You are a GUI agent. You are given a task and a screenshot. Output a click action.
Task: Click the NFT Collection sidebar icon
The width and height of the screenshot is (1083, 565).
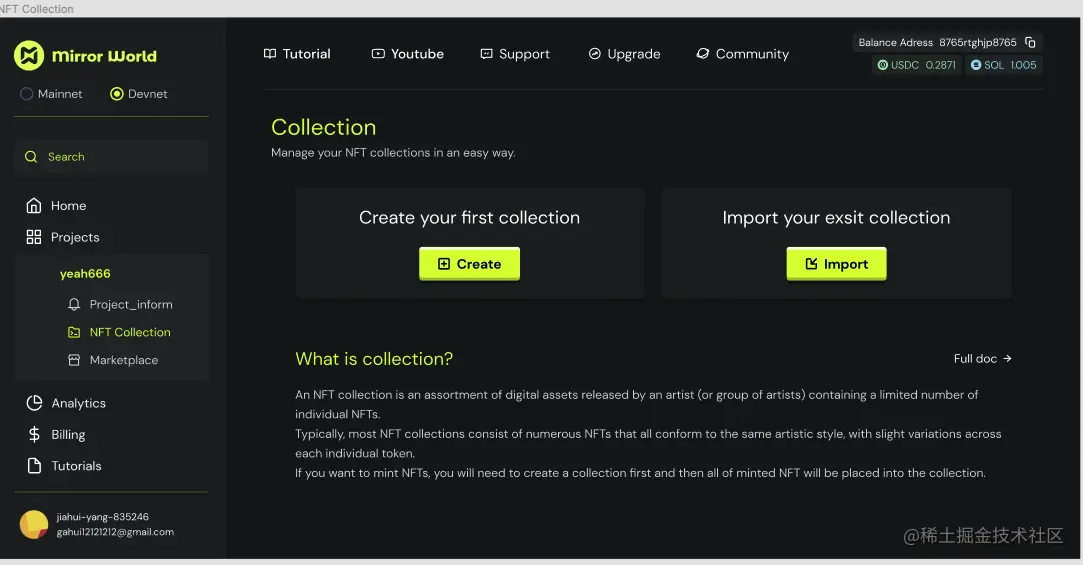coord(74,332)
